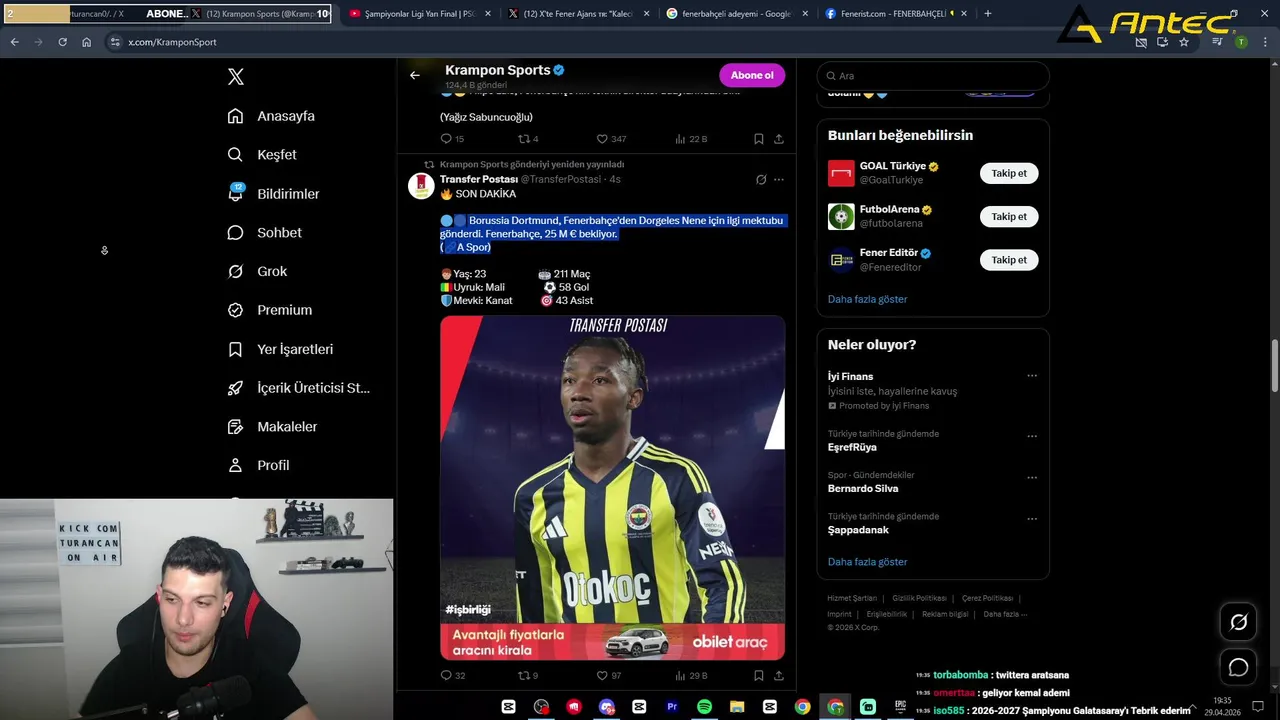Click Daha fazla göster under suggestions

point(867,299)
